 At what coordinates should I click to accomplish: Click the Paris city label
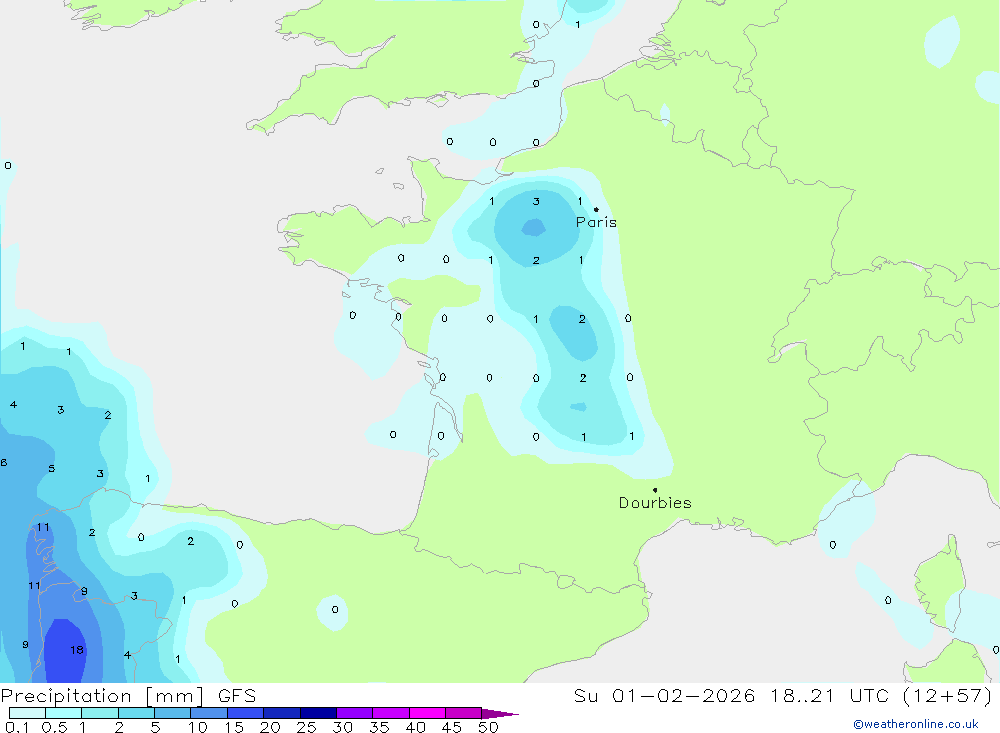click(596, 222)
